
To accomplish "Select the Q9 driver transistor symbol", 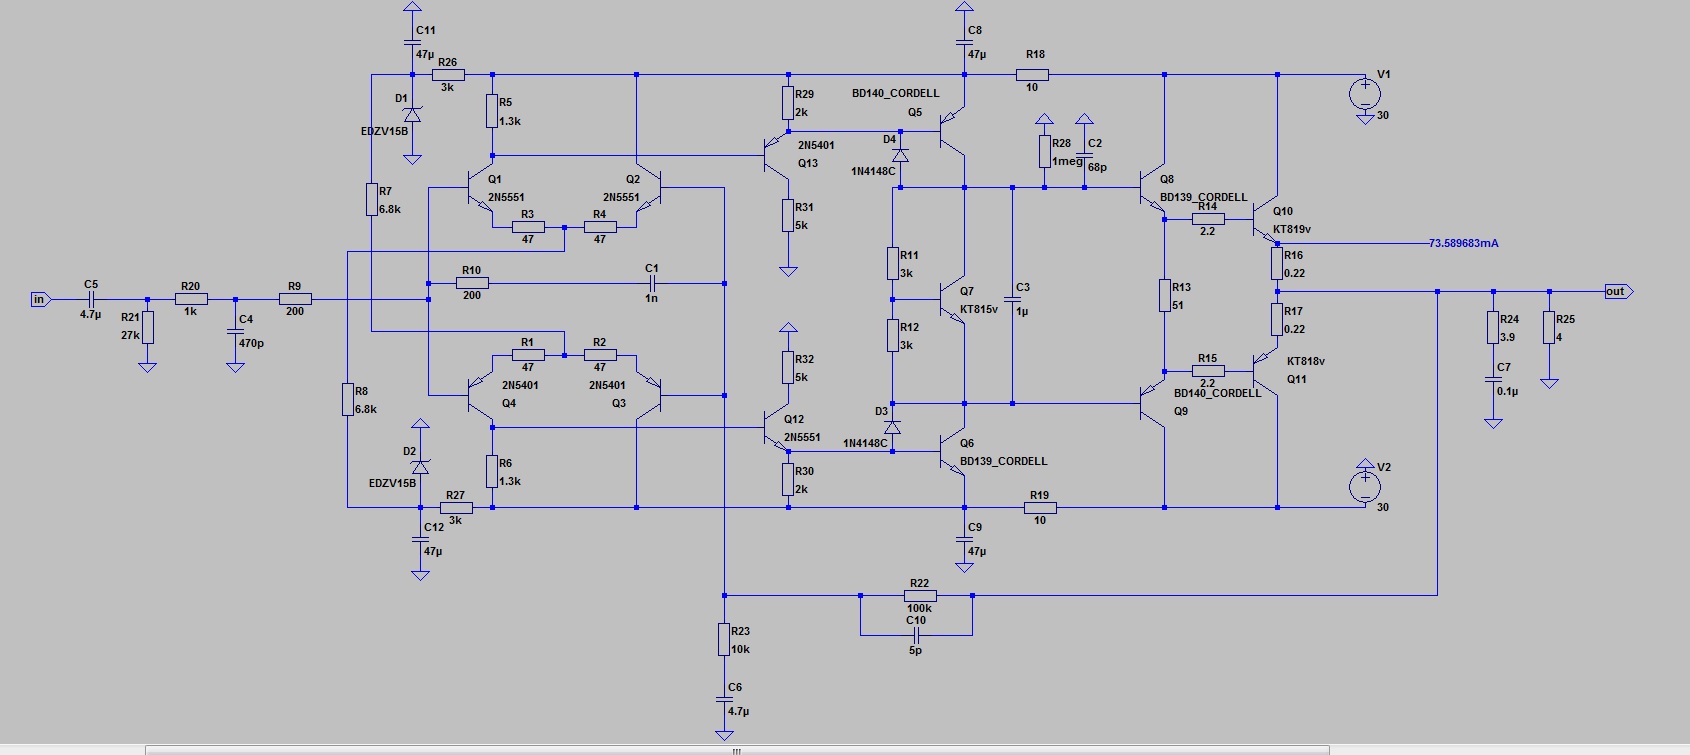I will tap(1153, 403).
